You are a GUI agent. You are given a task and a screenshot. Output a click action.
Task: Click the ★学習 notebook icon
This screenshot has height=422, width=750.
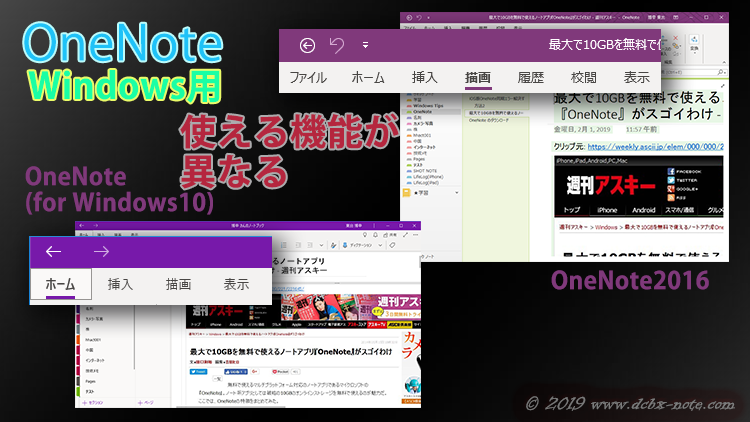(407, 193)
